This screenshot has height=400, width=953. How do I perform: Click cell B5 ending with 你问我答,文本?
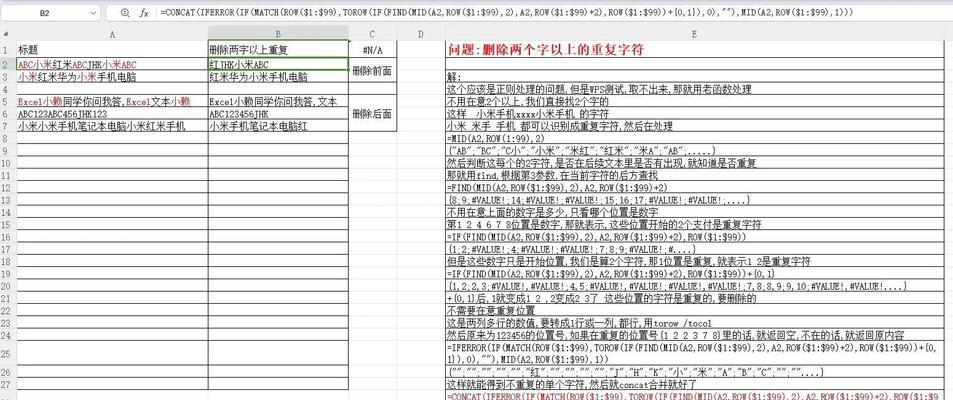278,102
